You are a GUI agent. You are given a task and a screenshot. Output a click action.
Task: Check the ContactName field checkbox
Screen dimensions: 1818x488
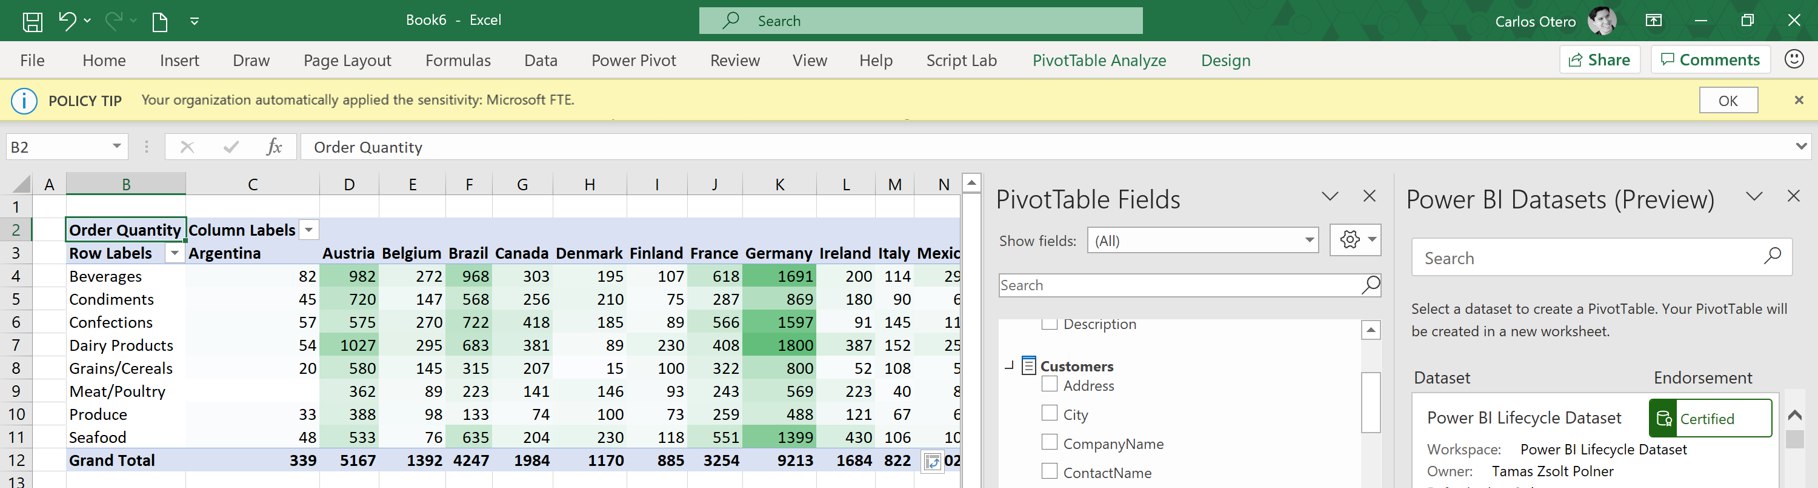pyautogui.click(x=1049, y=471)
